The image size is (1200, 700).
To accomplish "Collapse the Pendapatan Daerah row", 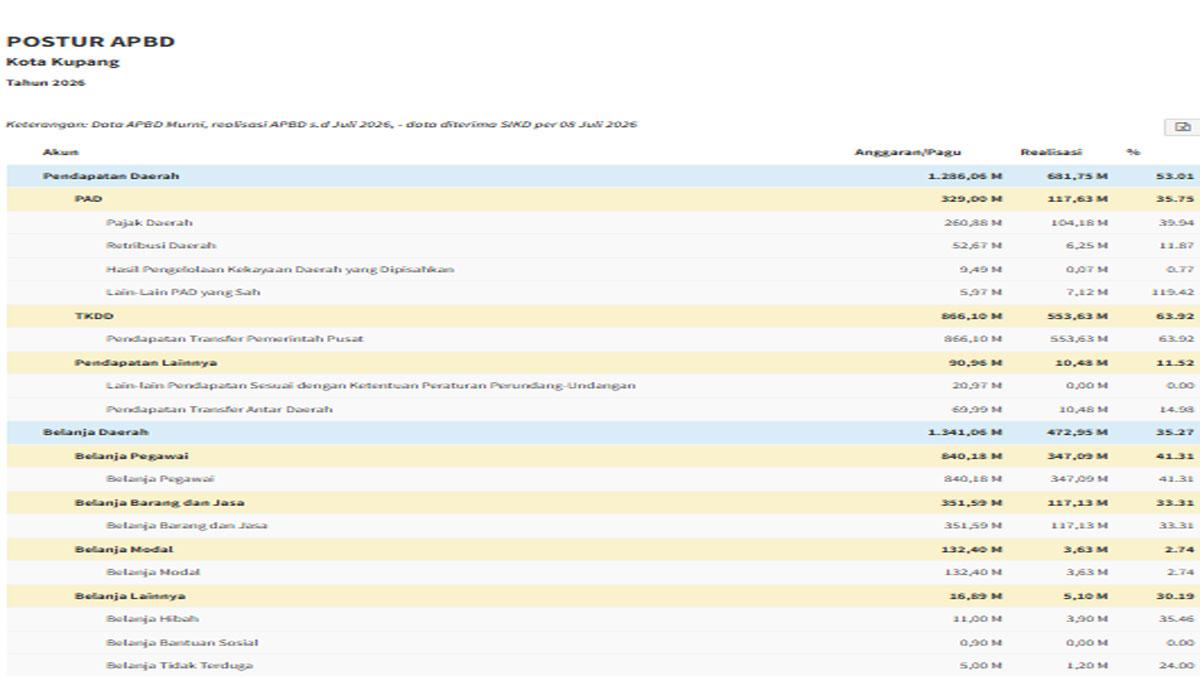I will tap(603, 176).
